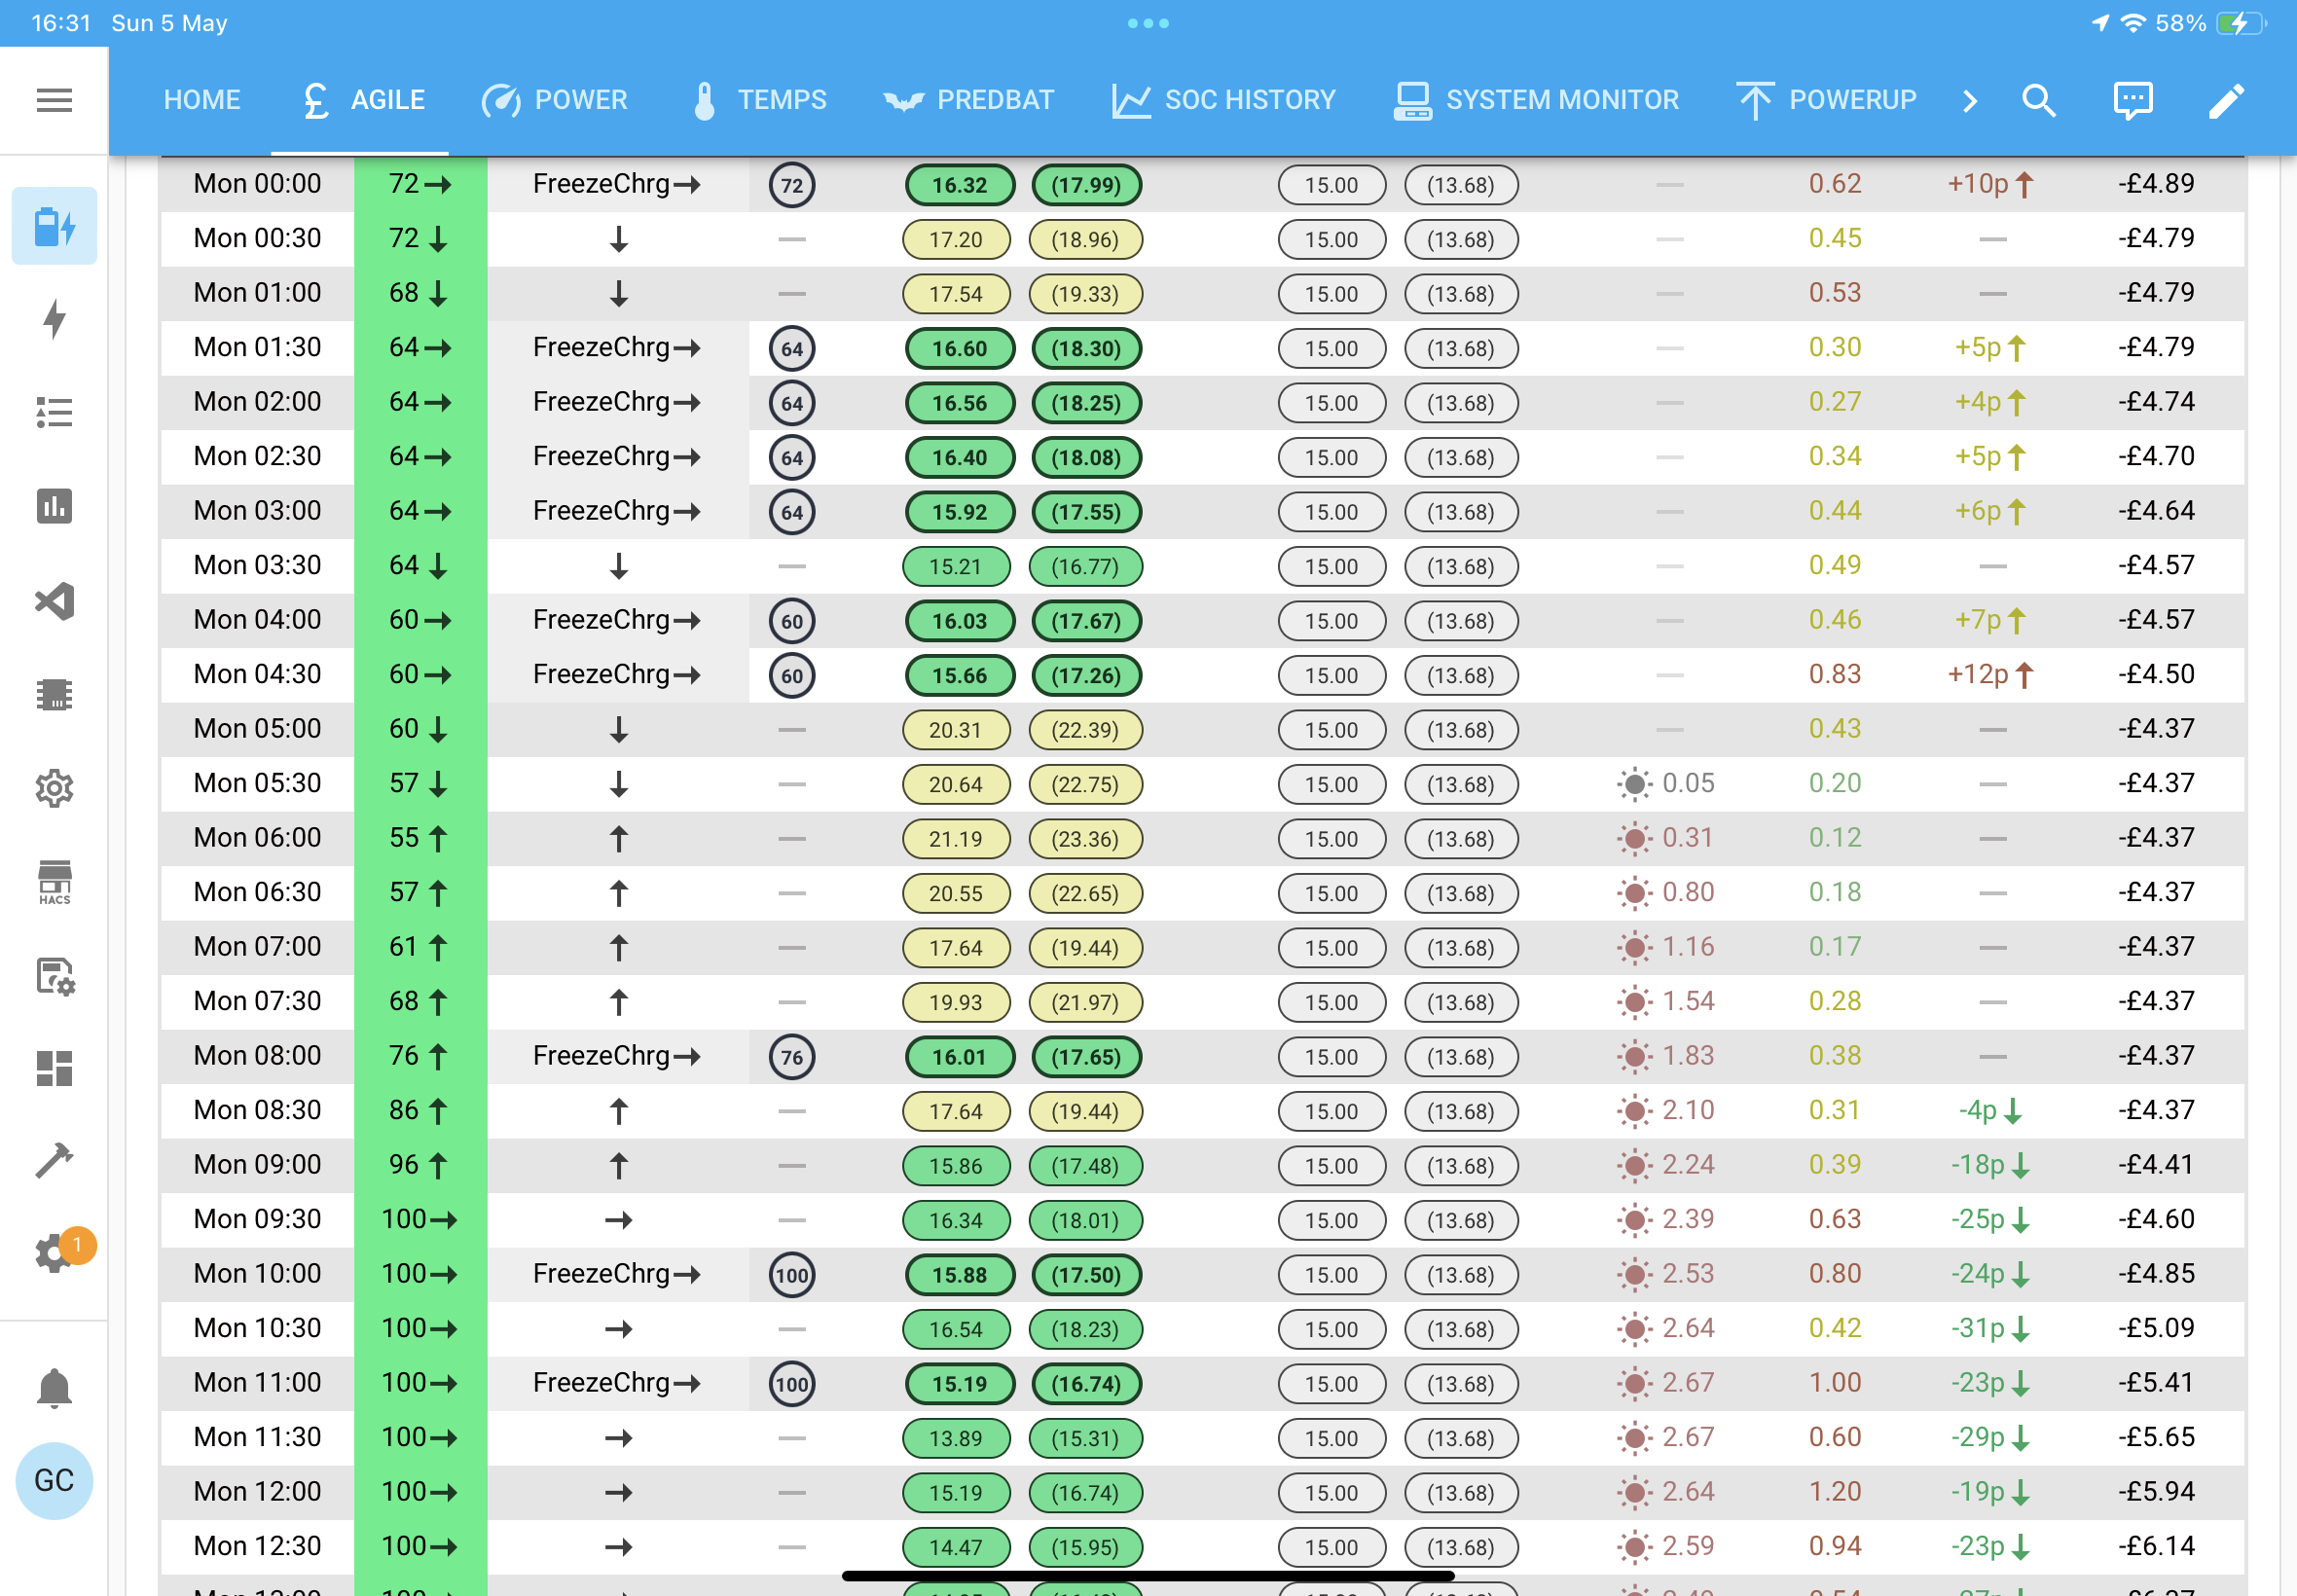Open the Visual Studio Code sidebar icon
The image size is (2297, 1596).
[x=54, y=601]
